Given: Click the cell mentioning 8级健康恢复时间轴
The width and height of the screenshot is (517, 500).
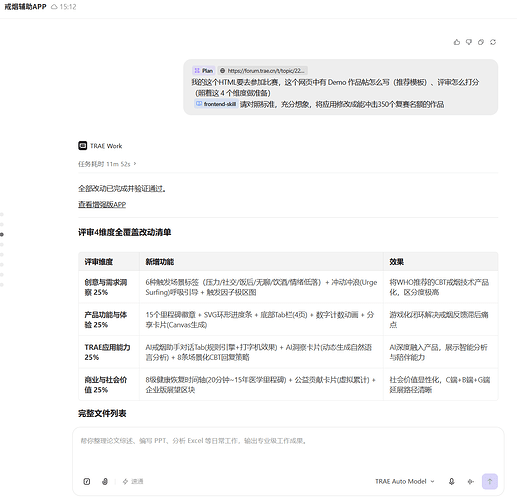Looking at the screenshot, I should (x=261, y=384).
